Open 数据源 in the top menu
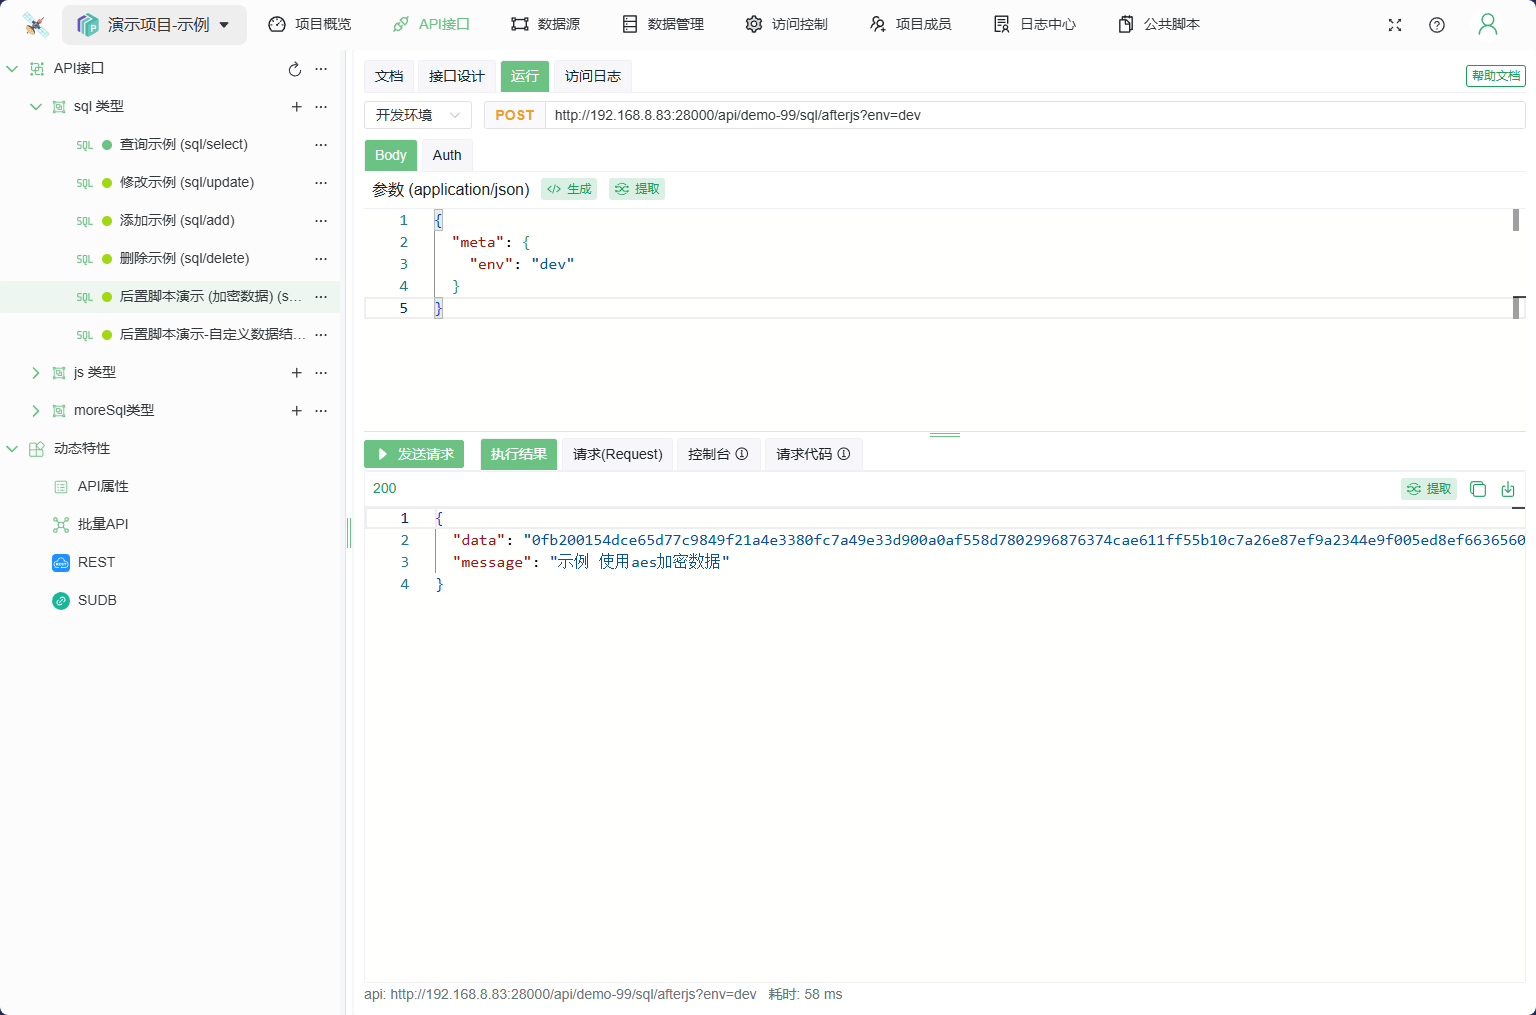Viewport: 1536px width, 1015px height. point(545,24)
